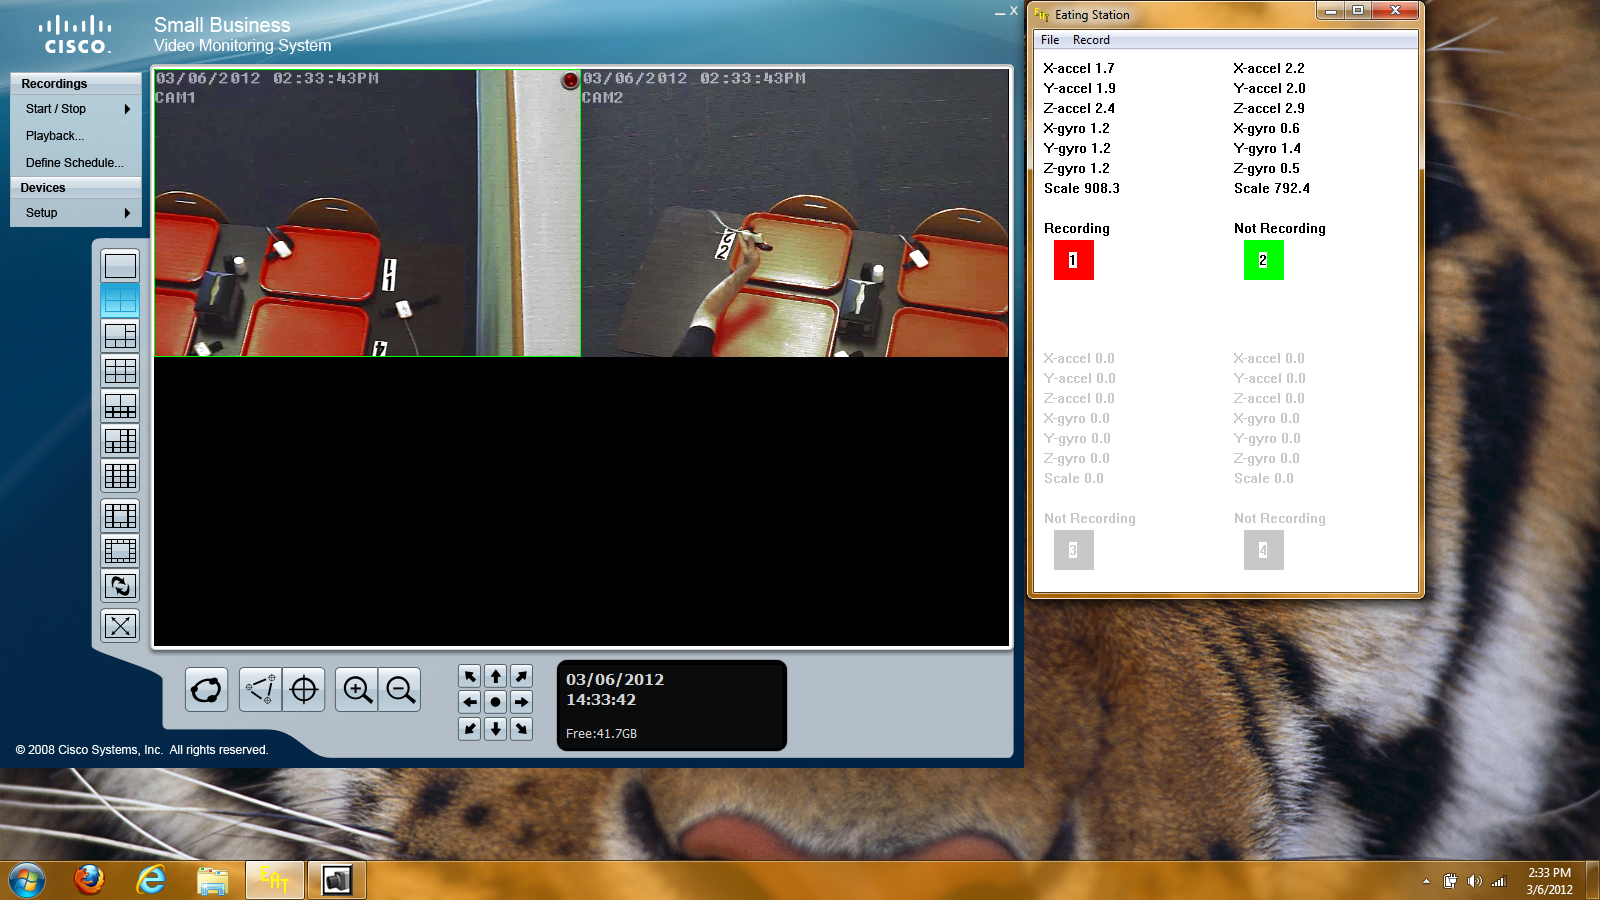The height and width of the screenshot is (900, 1600).
Task: Open Playback... in the Recordings panel
Action: pos(55,136)
